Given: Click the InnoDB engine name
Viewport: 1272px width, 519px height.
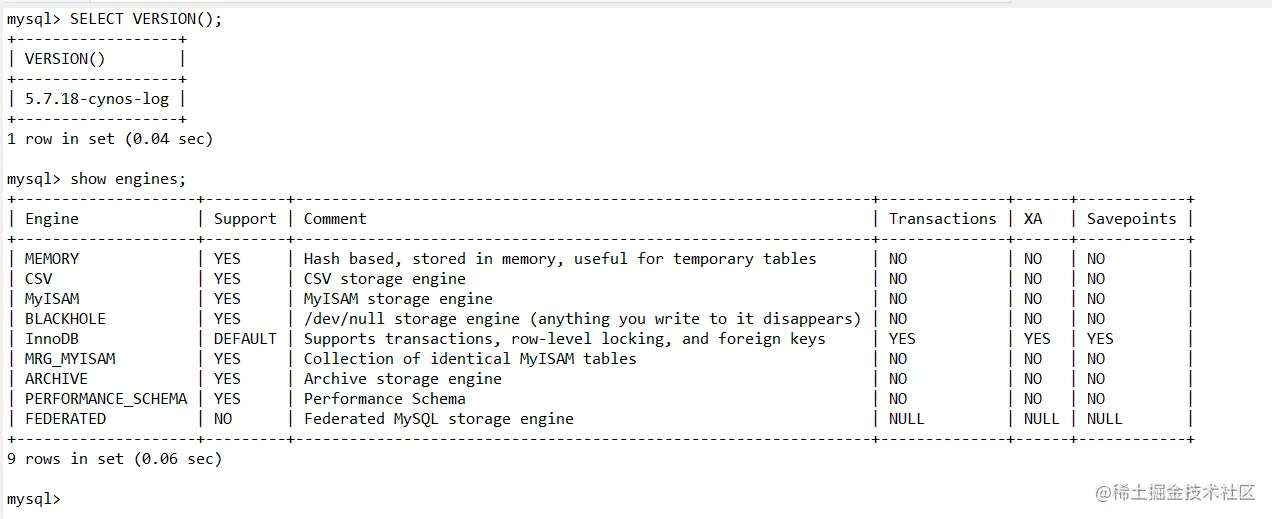Looking at the screenshot, I should coord(52,339).
